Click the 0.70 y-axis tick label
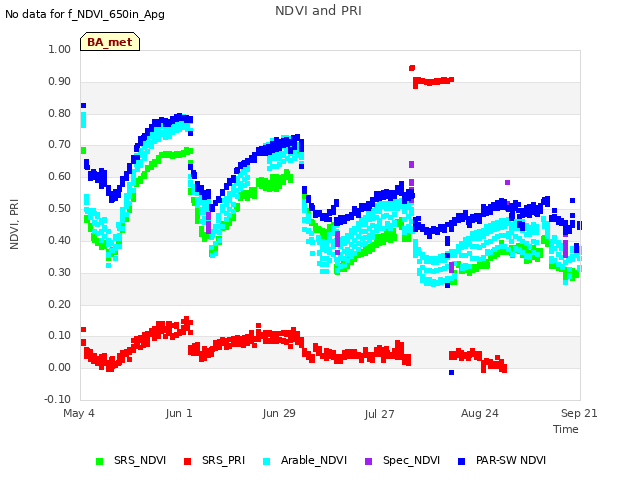Viewport: 640px width, 480px height. tap(60, 144)
